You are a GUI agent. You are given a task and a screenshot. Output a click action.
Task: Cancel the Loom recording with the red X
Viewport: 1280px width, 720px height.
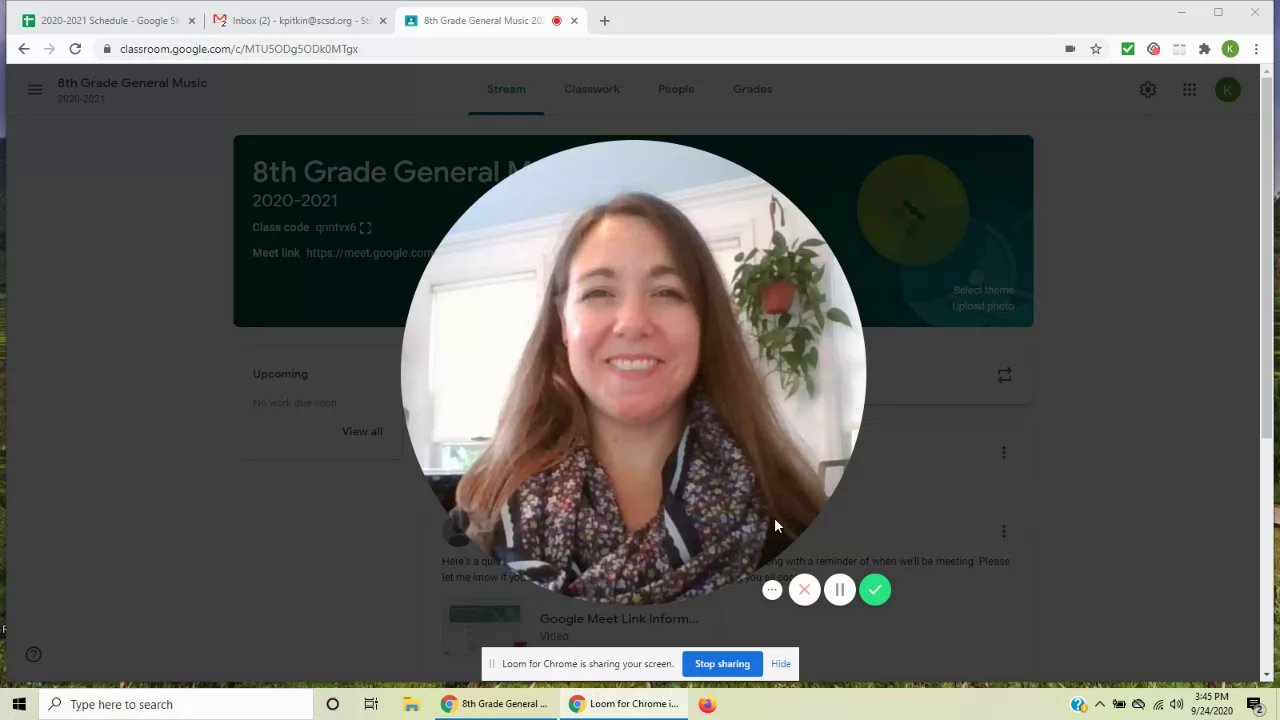804,590
